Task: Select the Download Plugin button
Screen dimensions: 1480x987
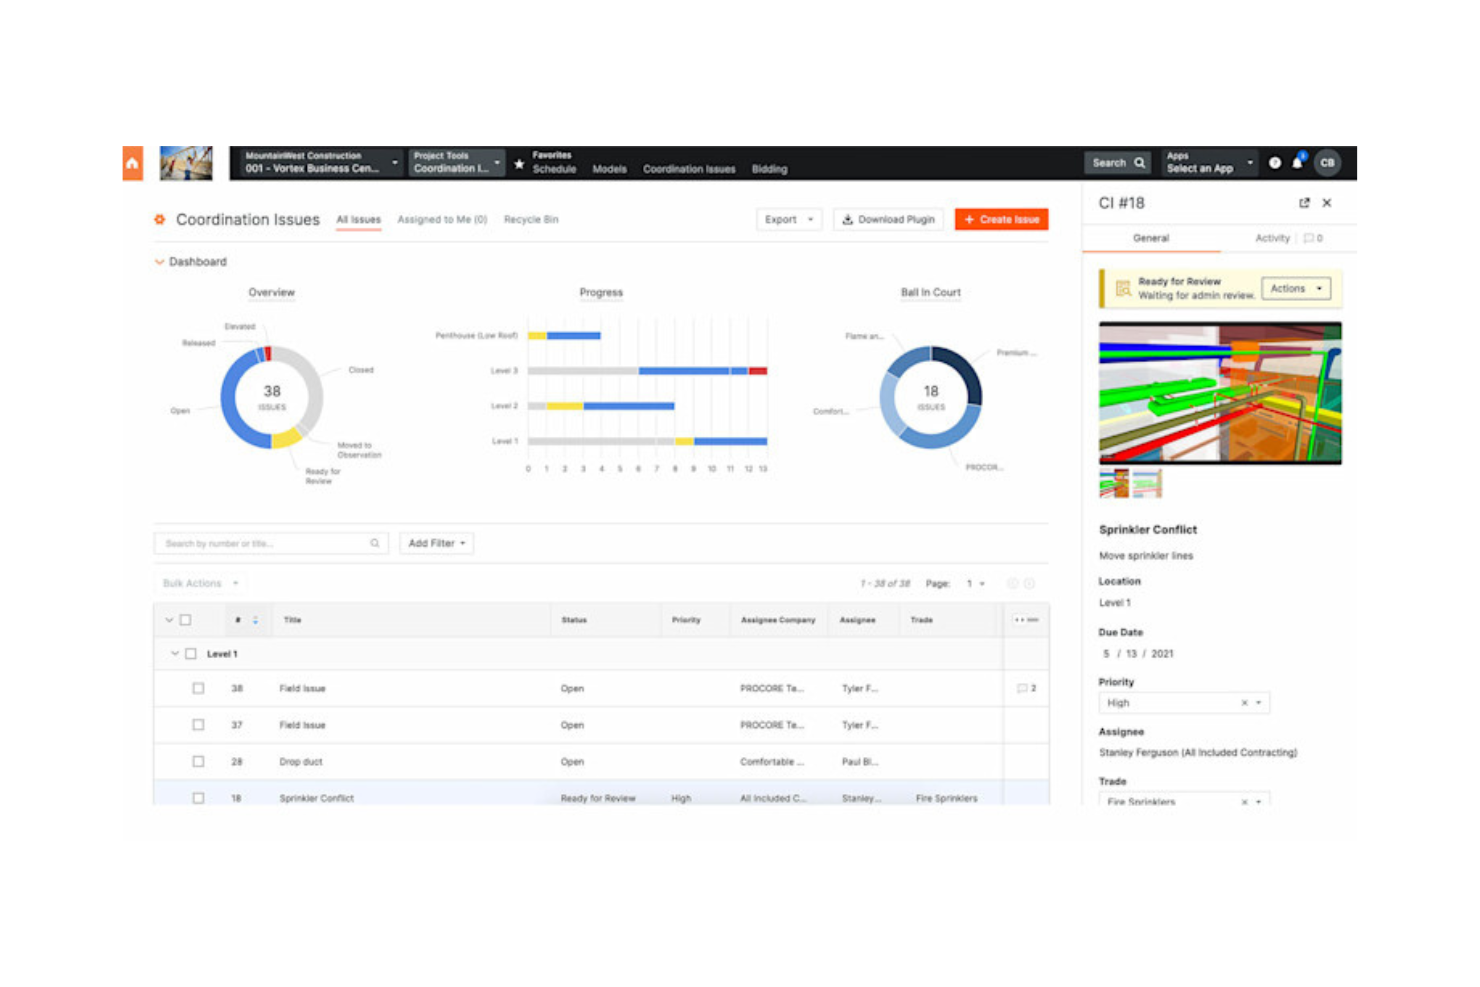Action: point(888,219)
